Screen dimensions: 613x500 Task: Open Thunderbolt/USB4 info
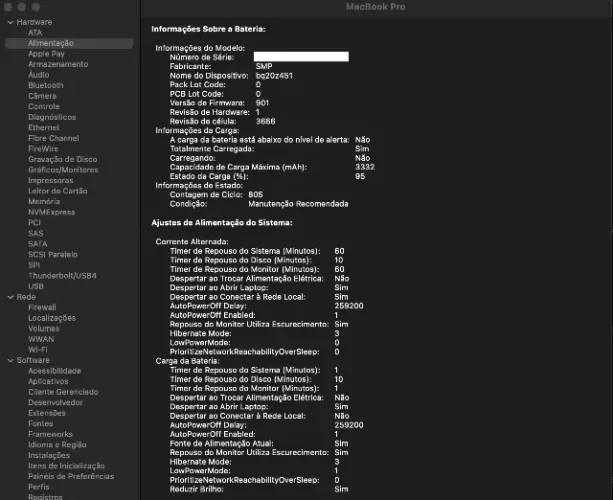(x=62, y=276)
